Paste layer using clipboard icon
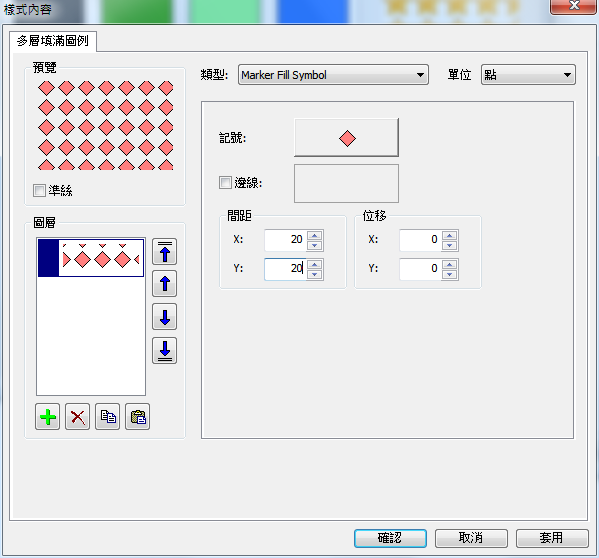The width and height of the screenshot is (599, 558). coord(138,417)
